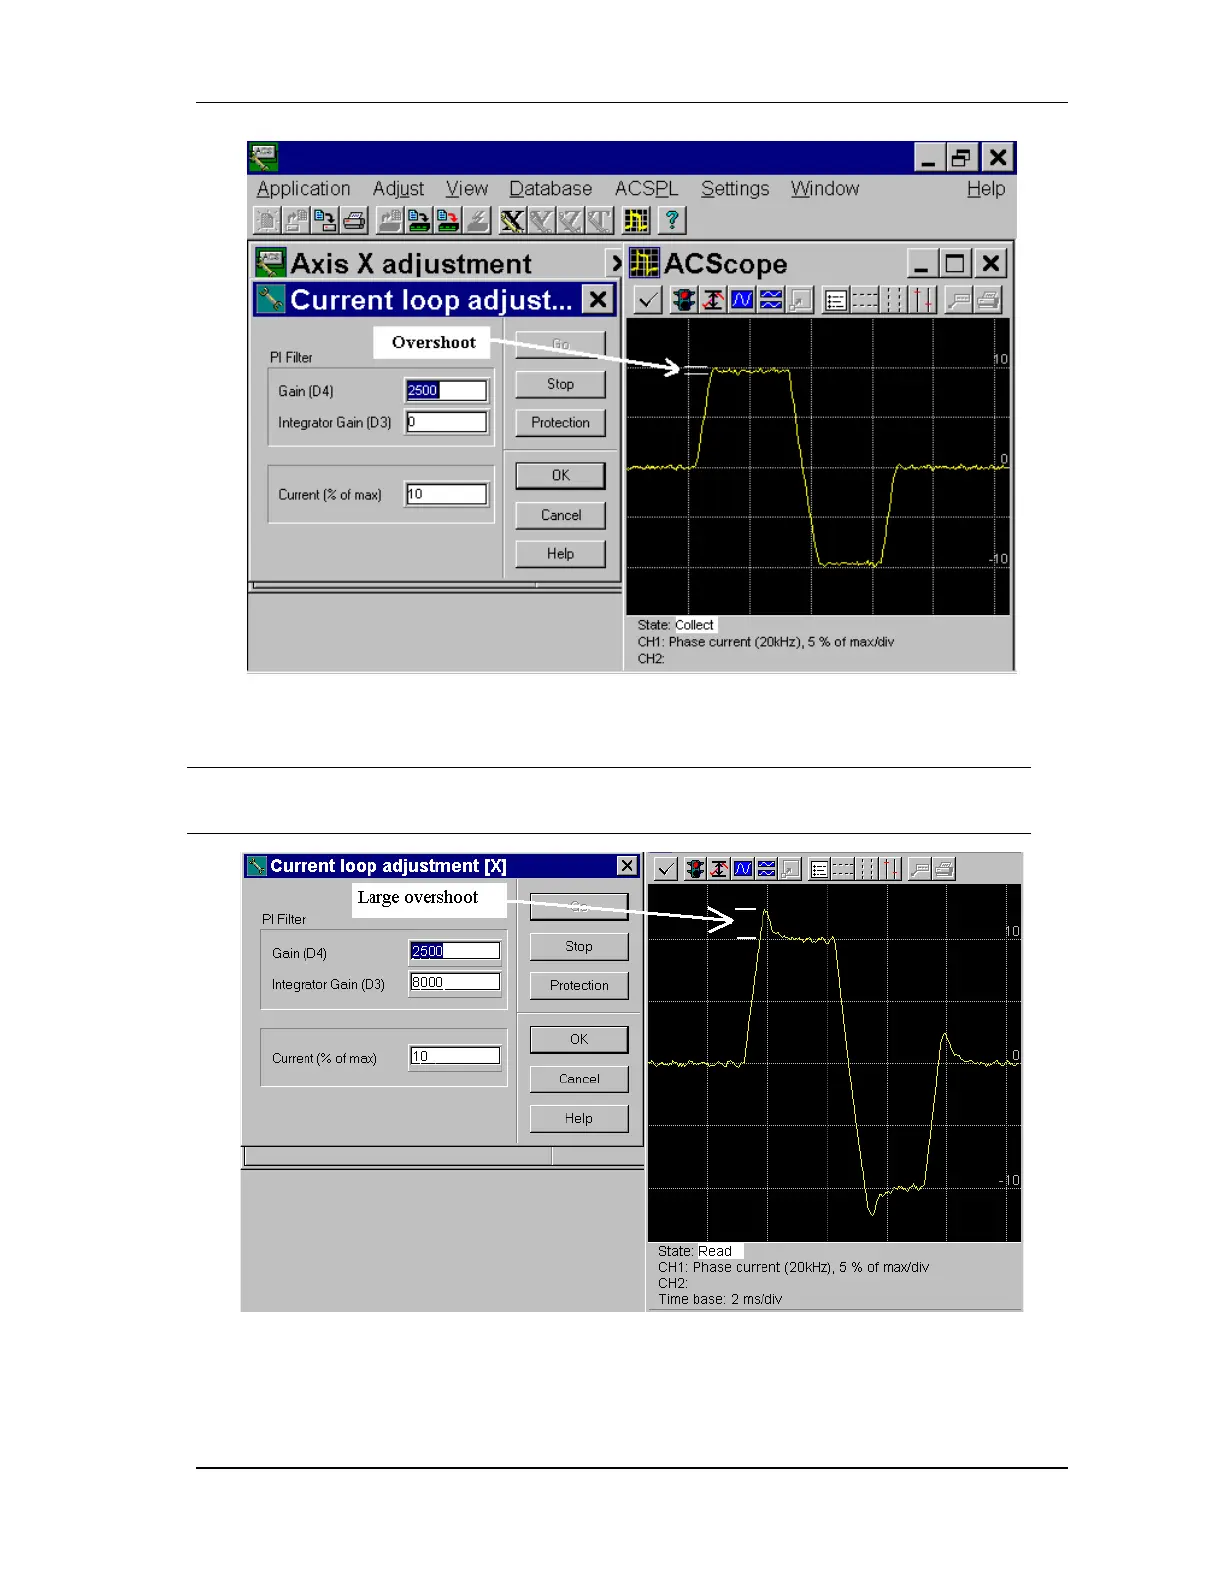
Task: Click Protection in Current loop adjust... dialog
Action: (x=560, y=422)
